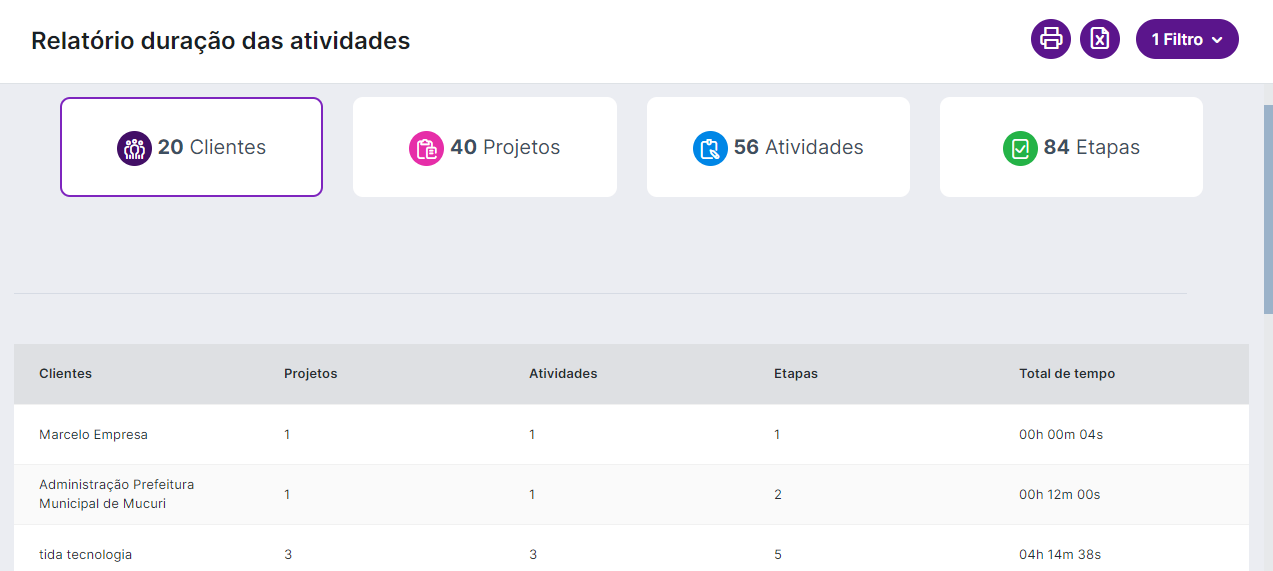This screenshot has height=571, width=1273.
Task: Click the Total de tempo column header
Action: [1067, 374]
